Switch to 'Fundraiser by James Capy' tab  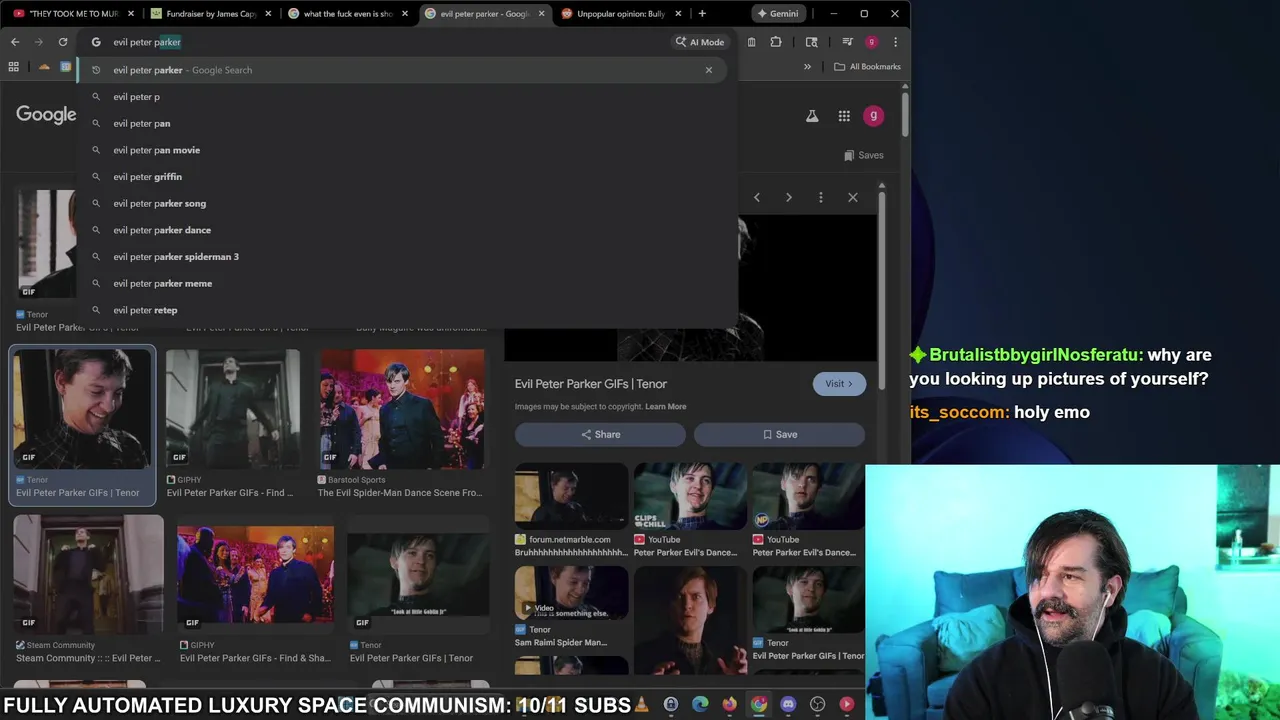click(x=205, y=14)
